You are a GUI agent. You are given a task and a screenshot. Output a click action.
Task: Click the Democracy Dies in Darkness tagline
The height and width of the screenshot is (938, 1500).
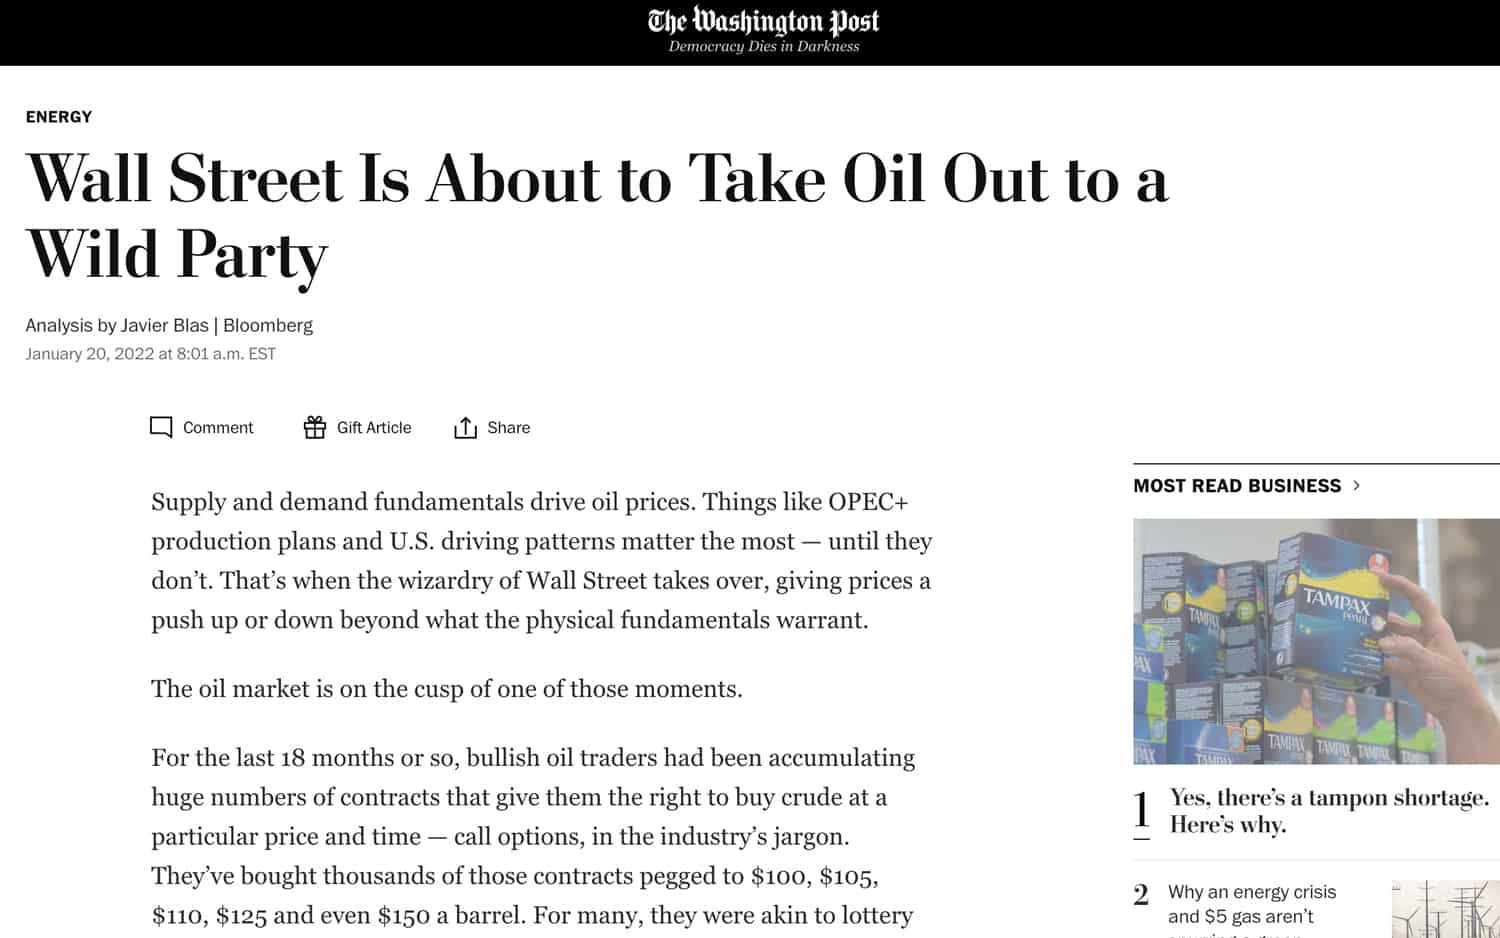tap(763, 47)
